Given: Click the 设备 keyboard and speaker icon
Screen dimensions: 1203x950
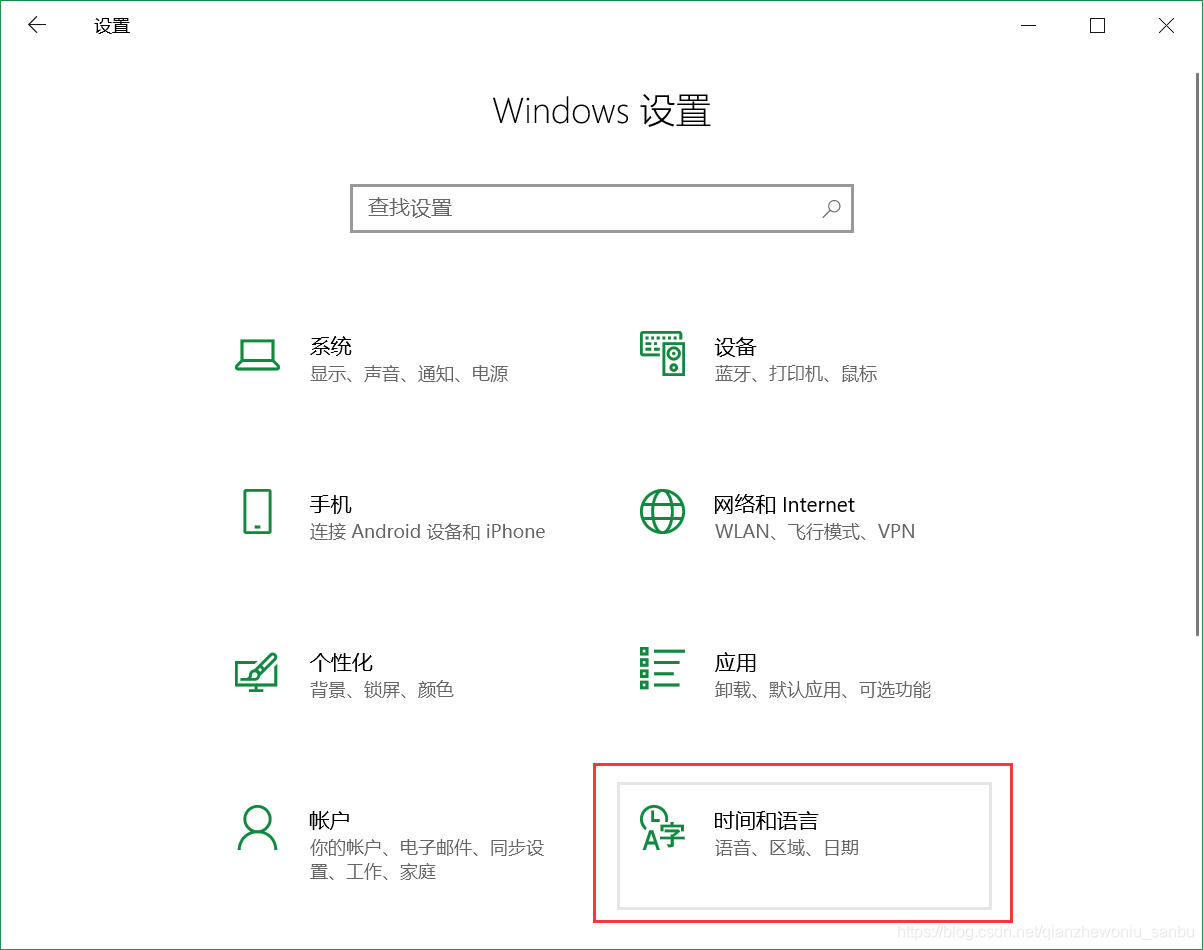Looking at the screenshot, I should pyautogui.click(x=662, y=353).
